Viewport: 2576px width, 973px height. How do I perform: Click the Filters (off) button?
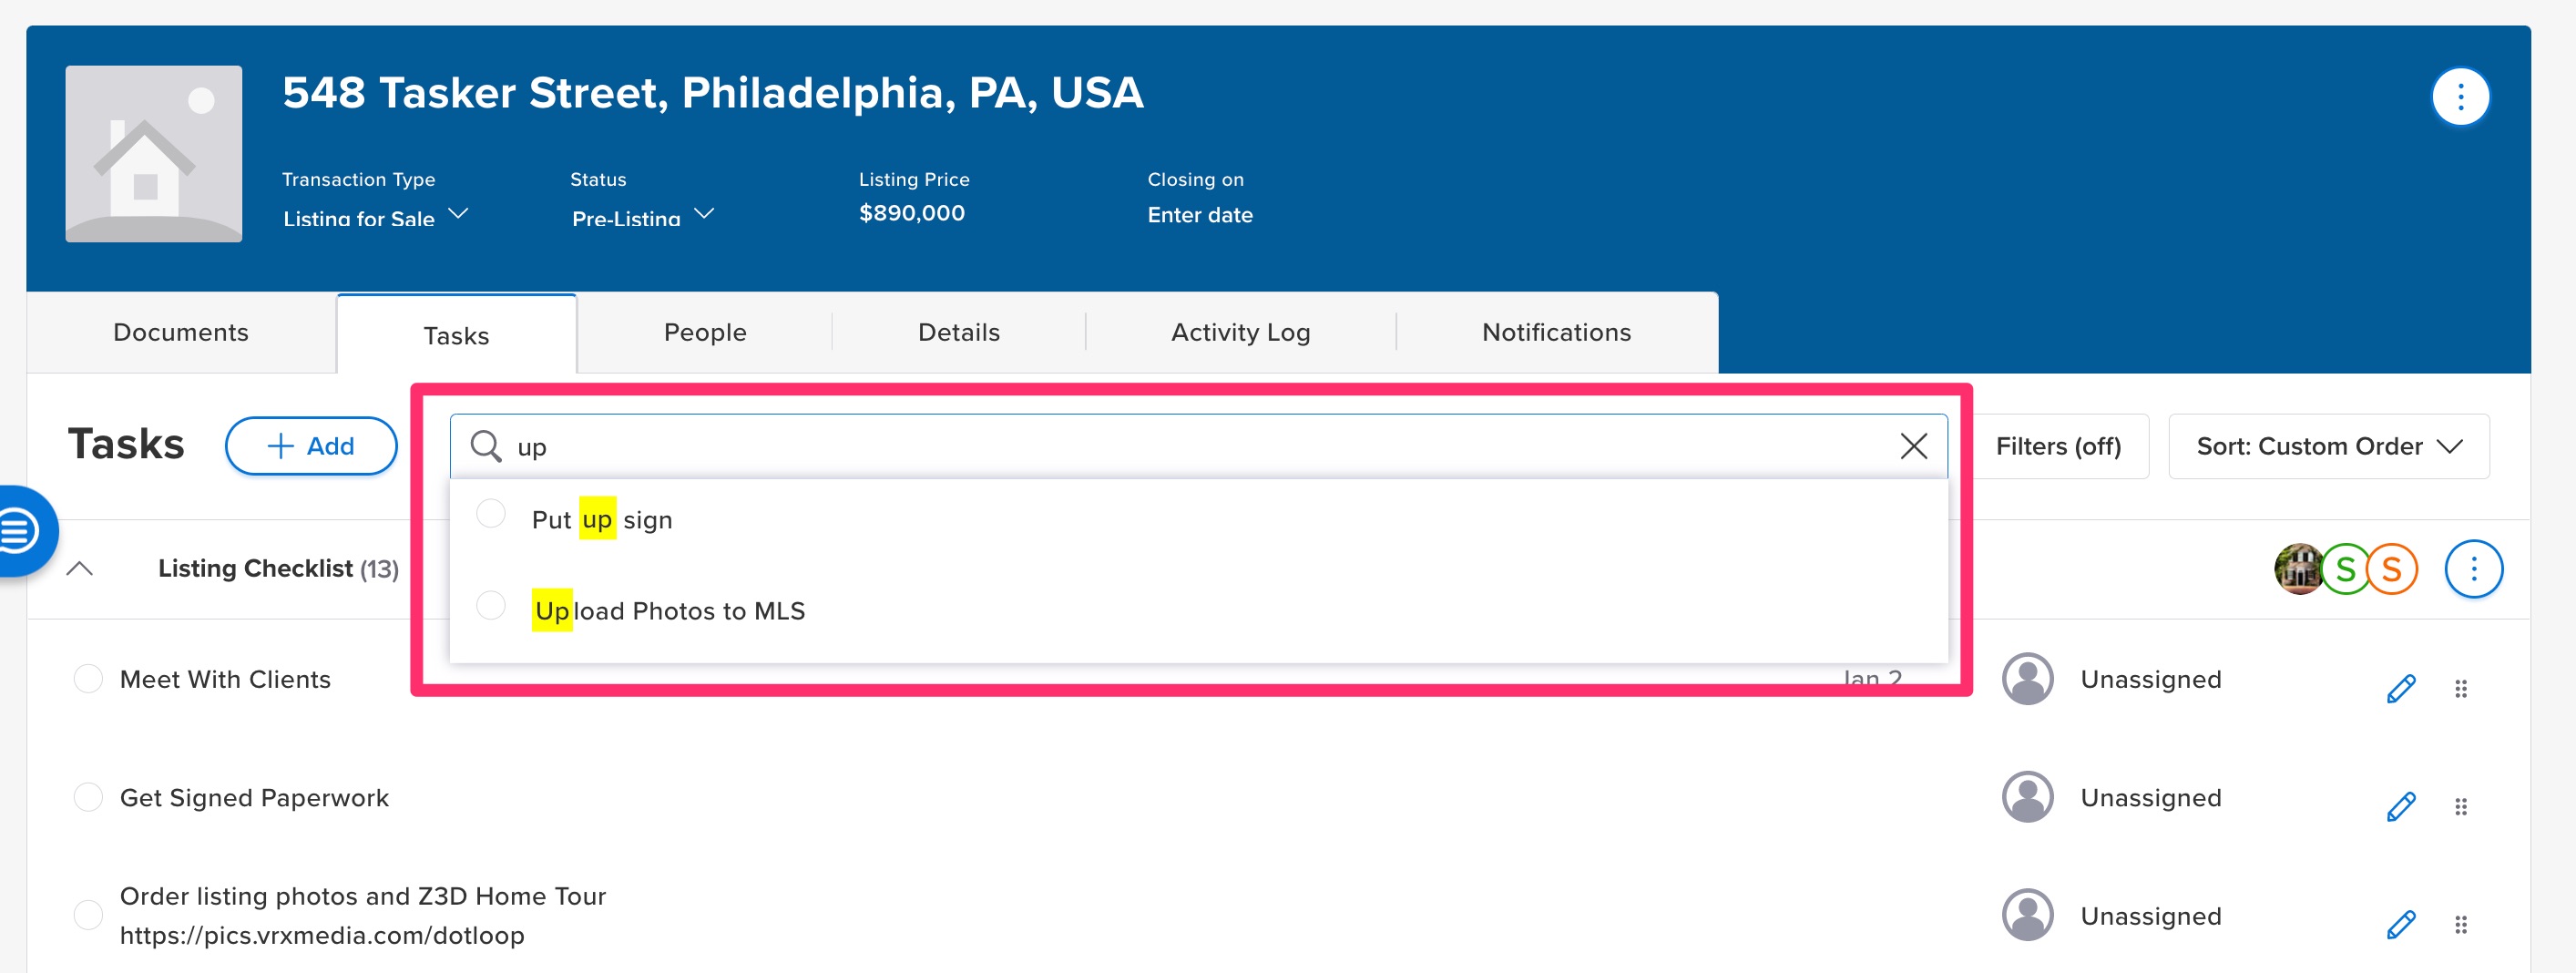pyautogui.click(x=2057, y=446)
